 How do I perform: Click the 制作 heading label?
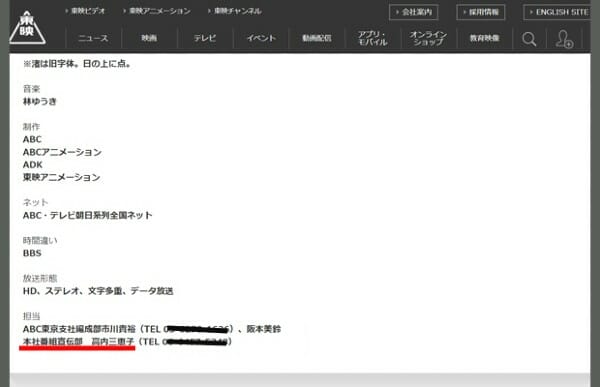click(x=31, y=127)
